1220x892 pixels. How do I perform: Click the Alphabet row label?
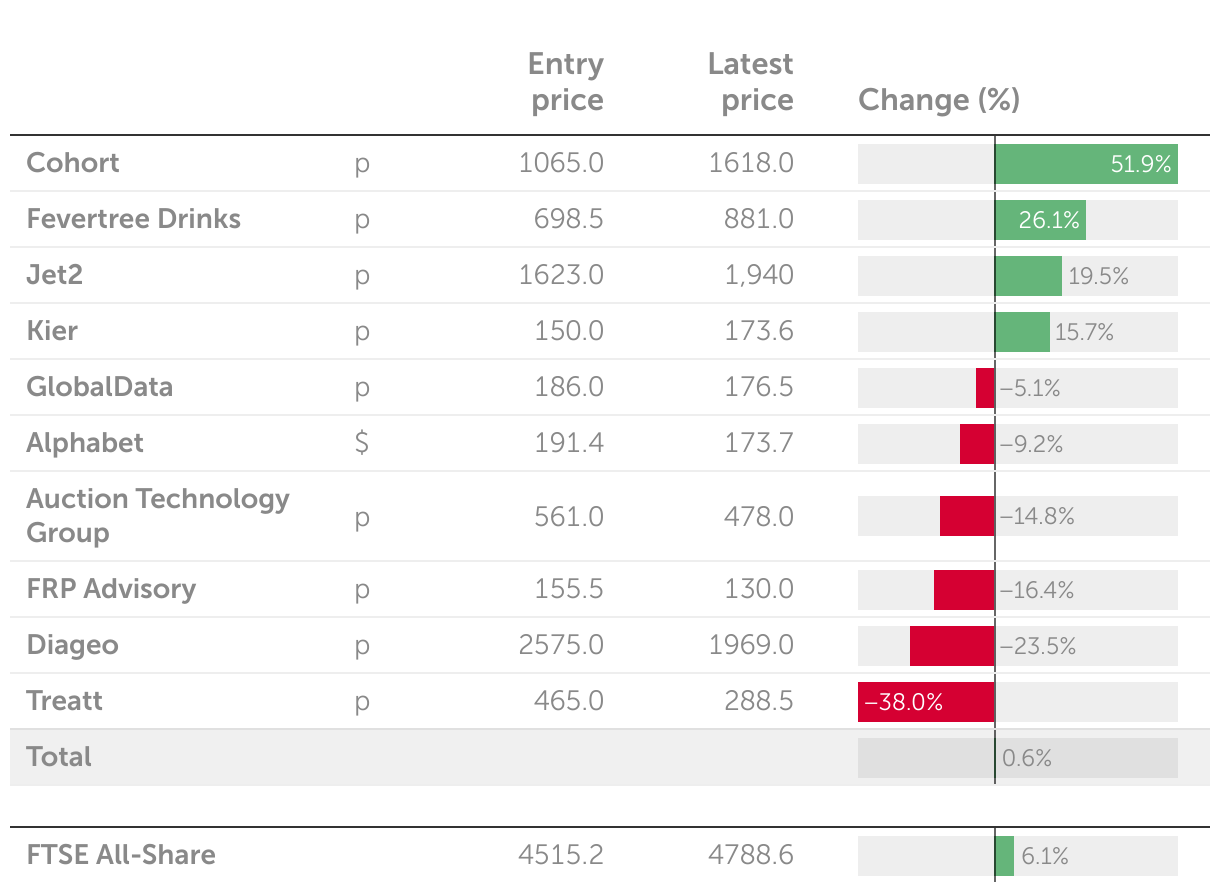(85, 443)
